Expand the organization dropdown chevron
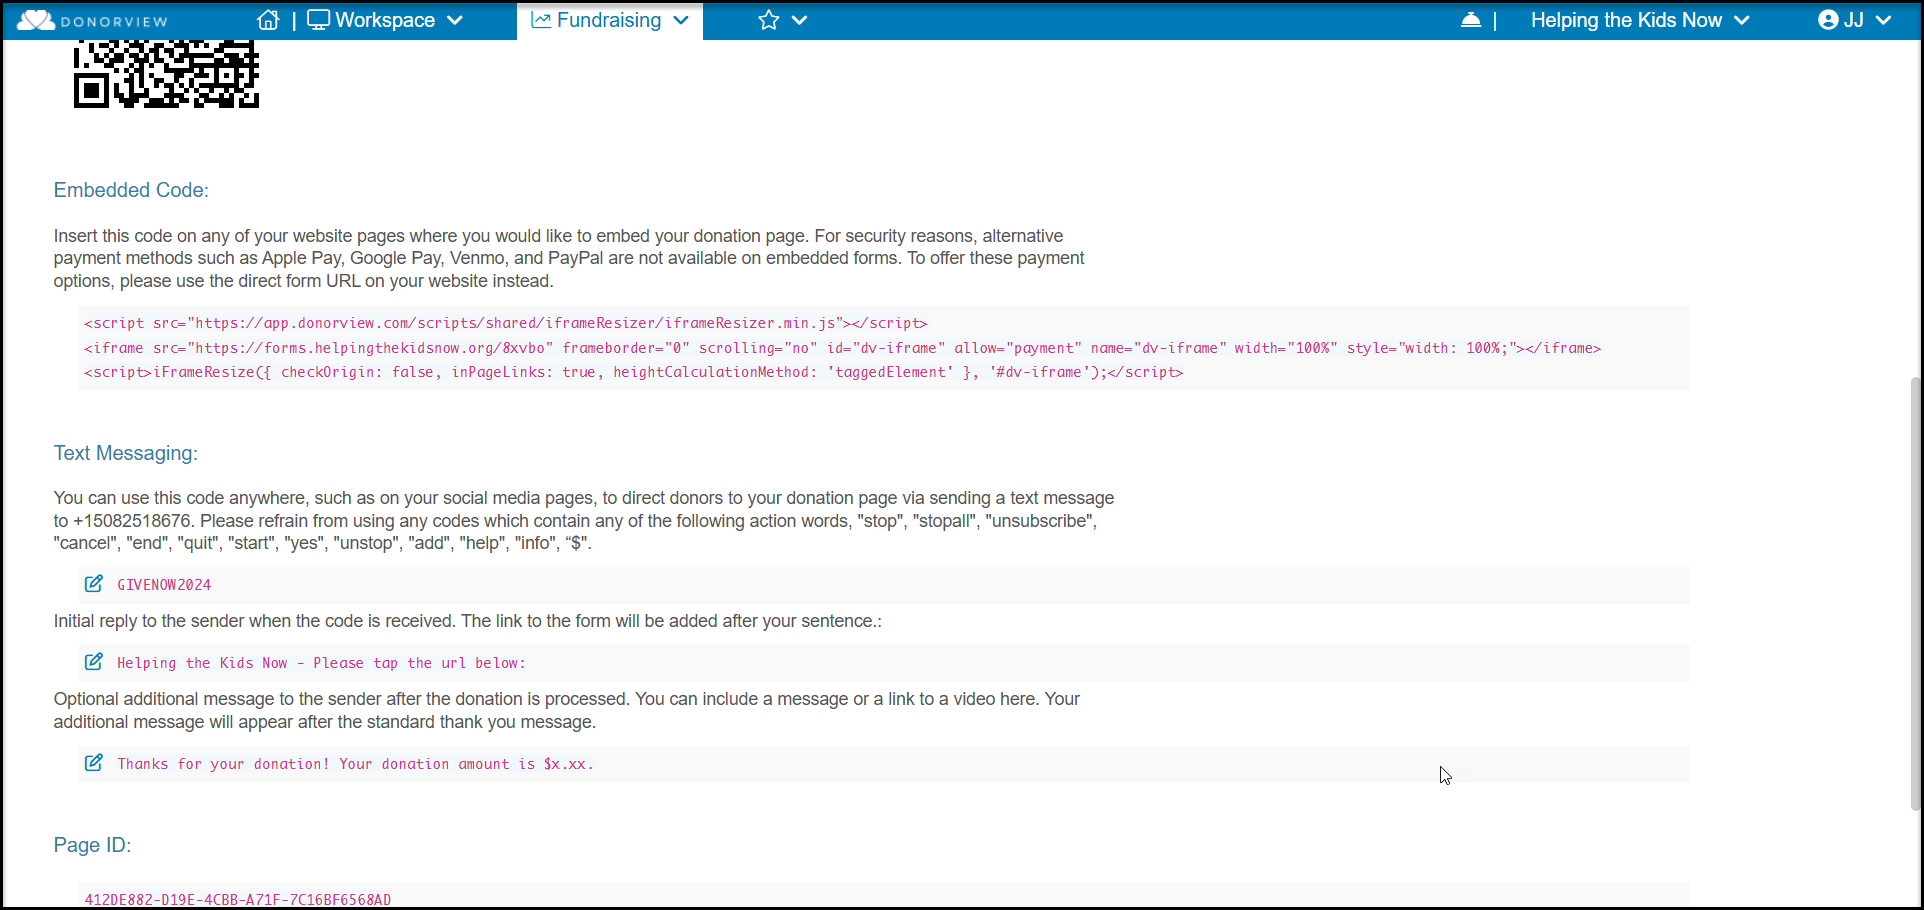 pyautogui.click(x=1742, y=20)
